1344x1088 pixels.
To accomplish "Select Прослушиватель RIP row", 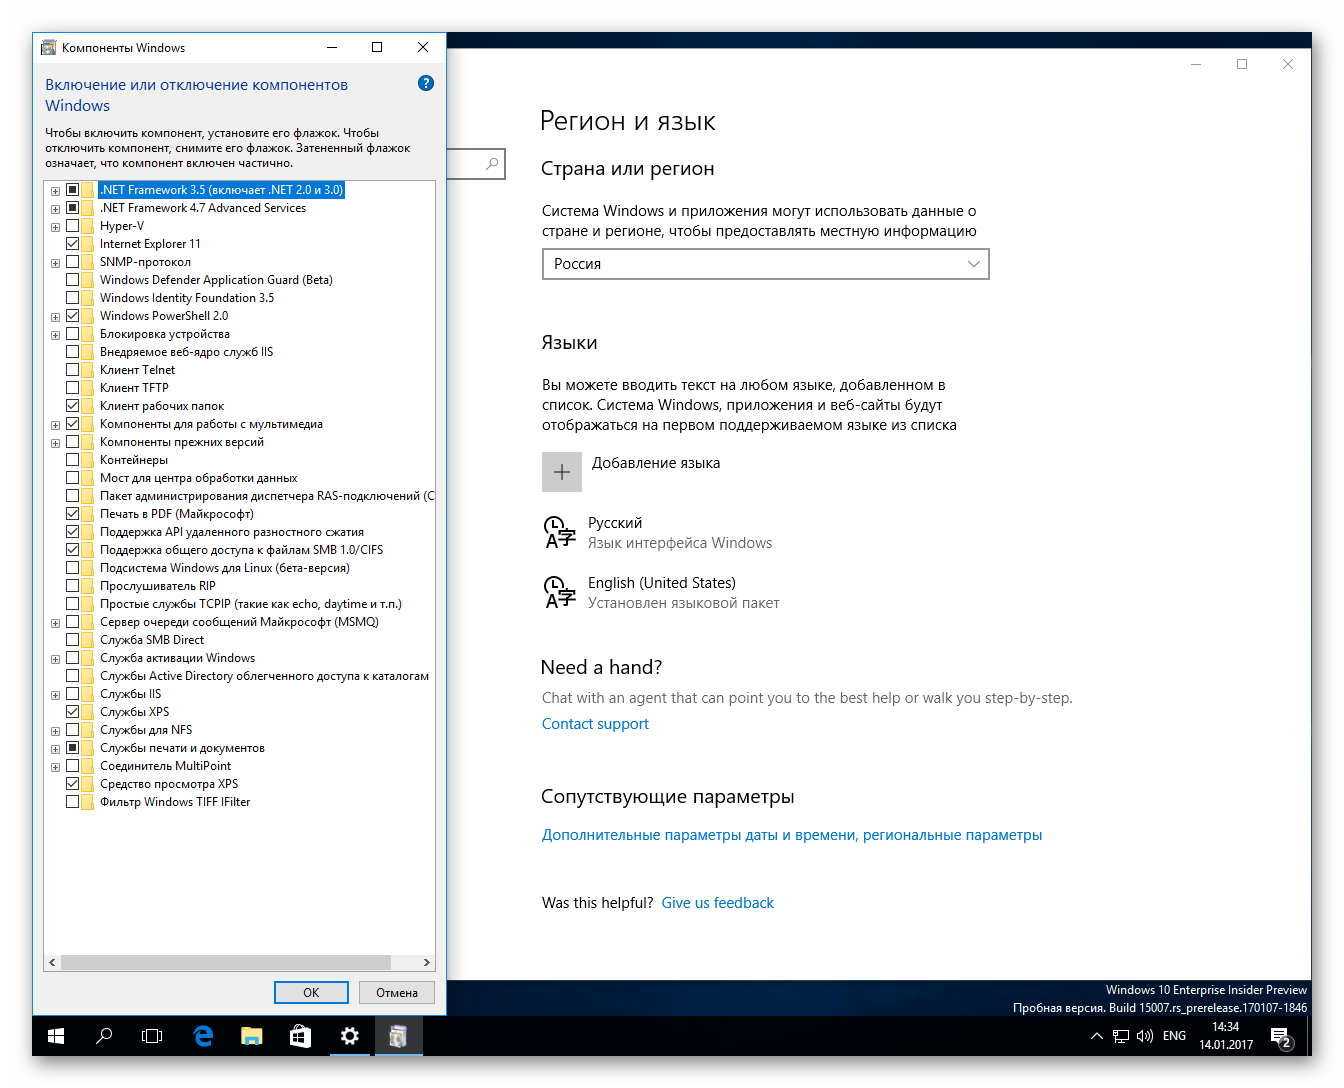I will click(157, 586).
